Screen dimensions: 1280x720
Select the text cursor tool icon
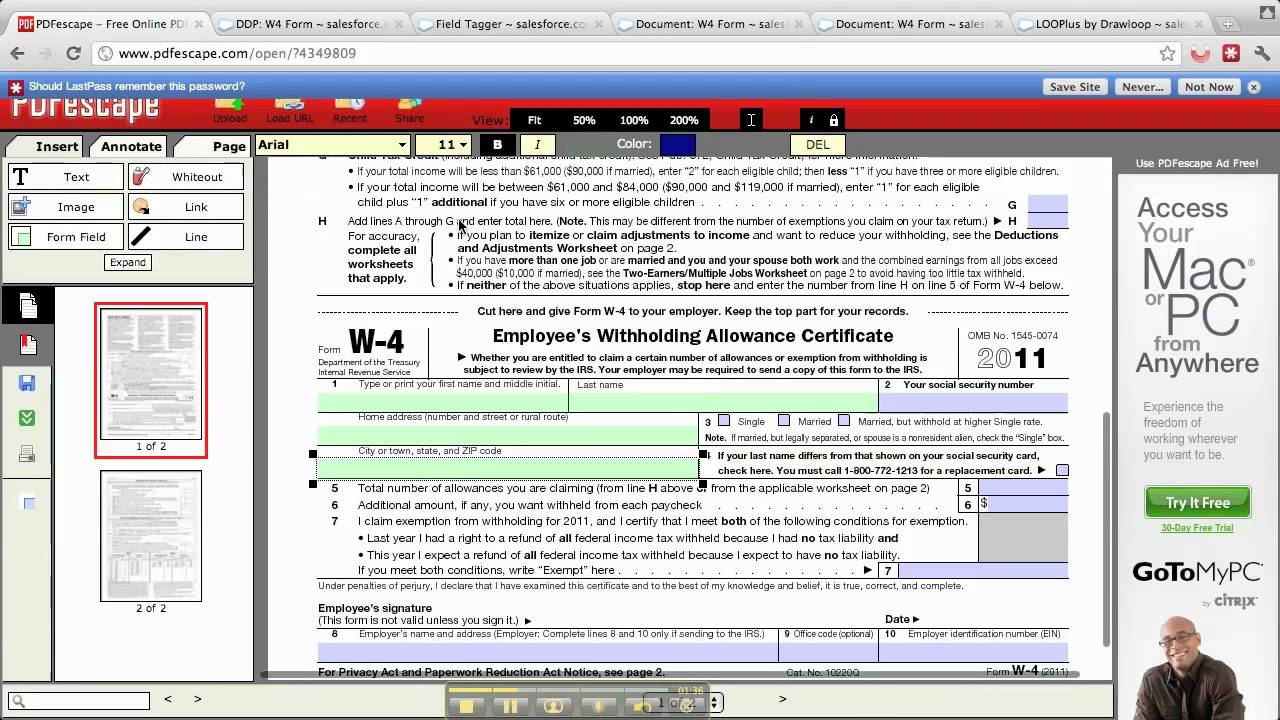click(751, 120)
